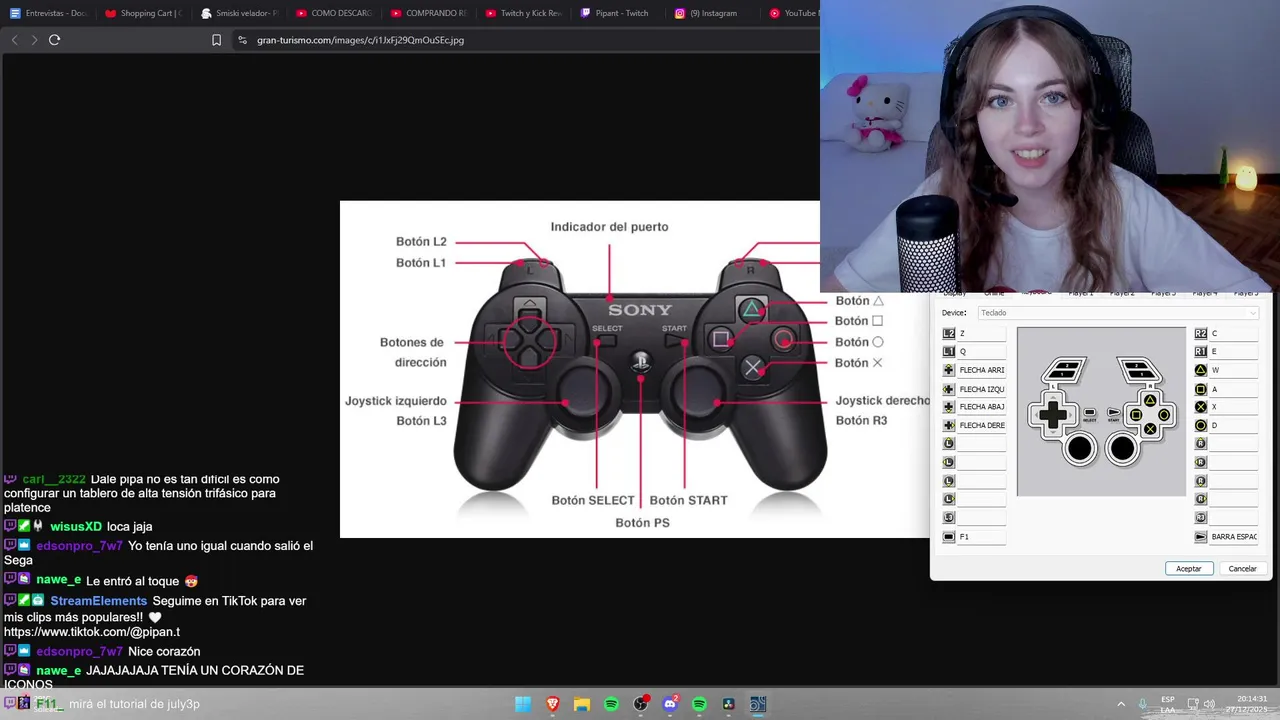Screen dimensions: 1280x720
Task: Select the L2 binding field showing Z
Action: pyautogui.click(x=982, y=333)
